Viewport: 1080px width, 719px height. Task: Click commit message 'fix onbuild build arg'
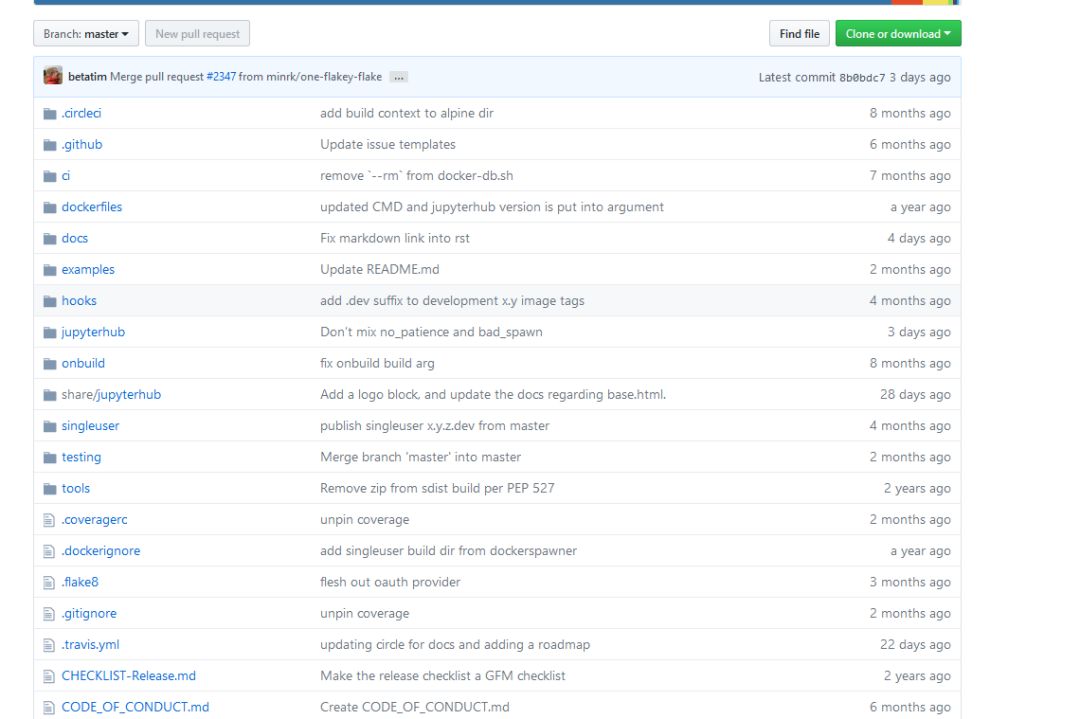[377, 363]
